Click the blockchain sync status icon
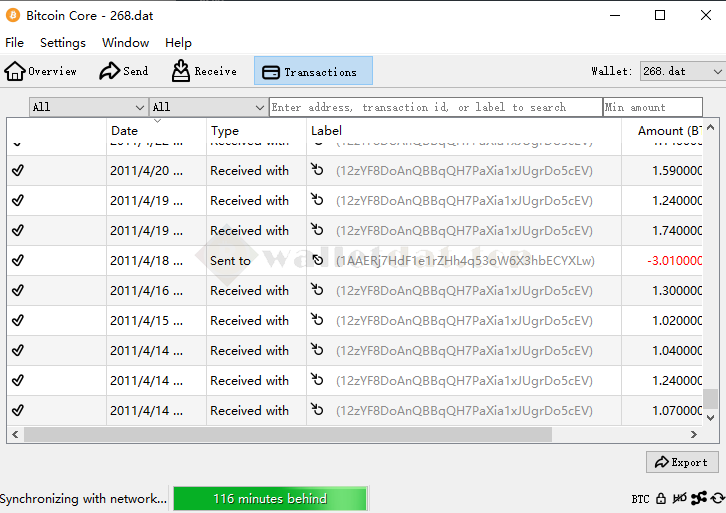Viewport: 726px width, 513px height. pyautogui.click(x=716, y=498)
